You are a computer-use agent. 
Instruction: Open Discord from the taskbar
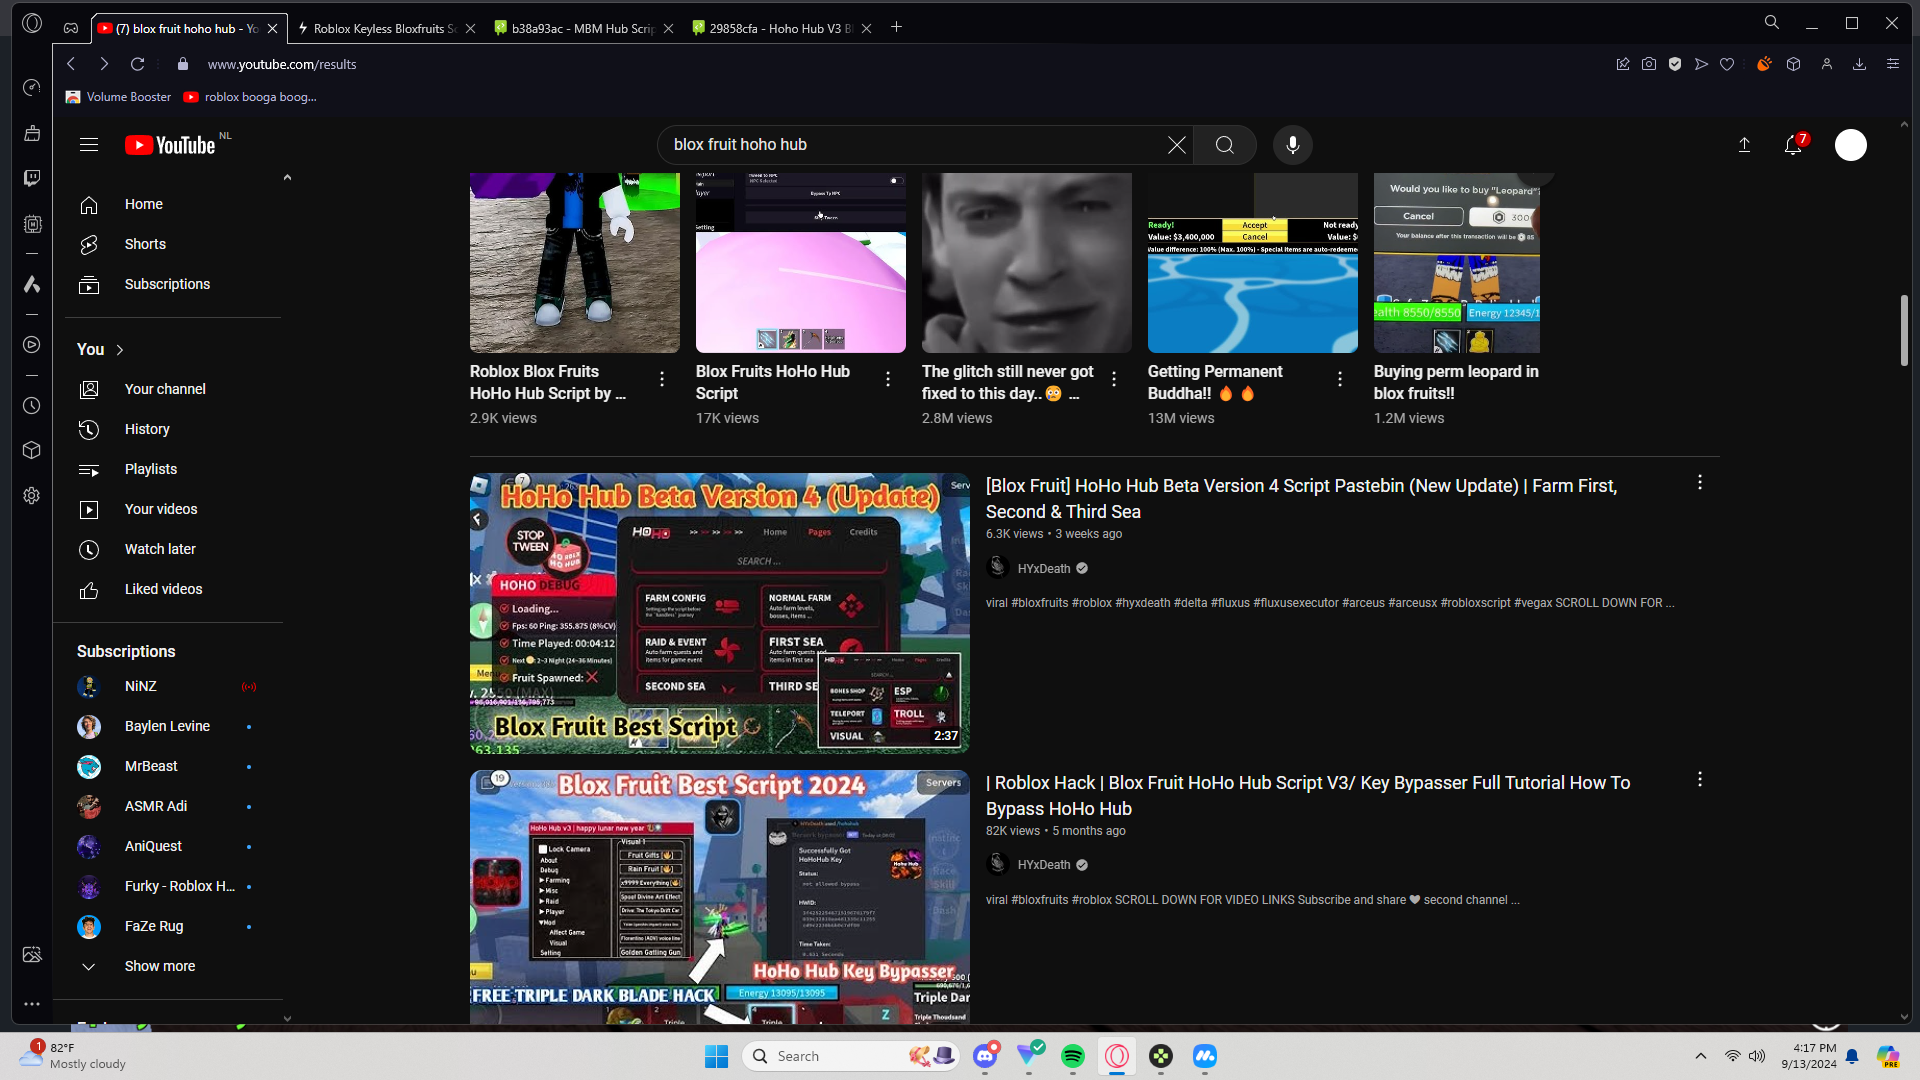pyautogui.click(x=986, y=1056)
